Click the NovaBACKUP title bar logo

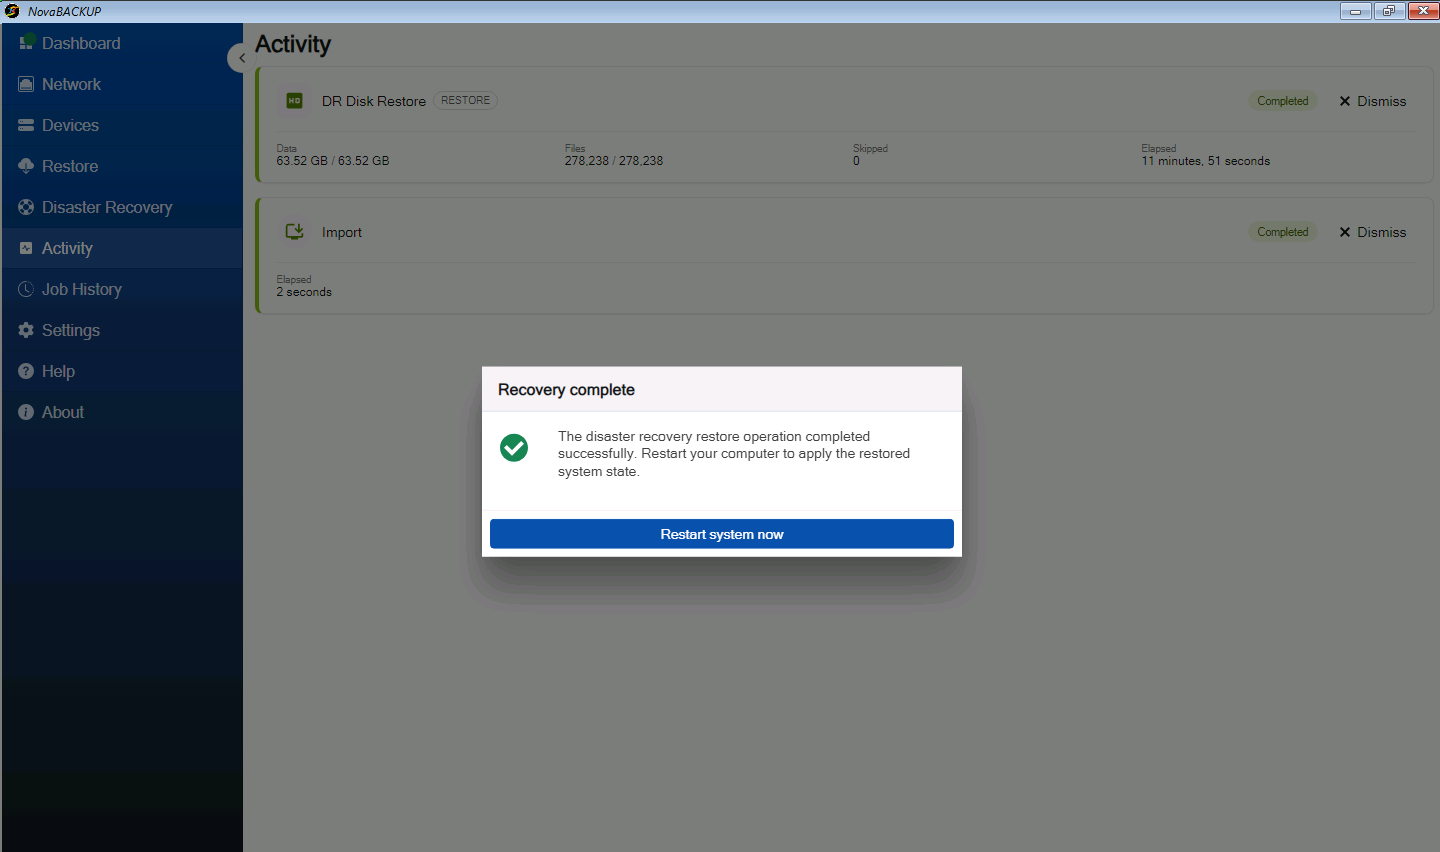pyautogui.click(x=12, y=11)
